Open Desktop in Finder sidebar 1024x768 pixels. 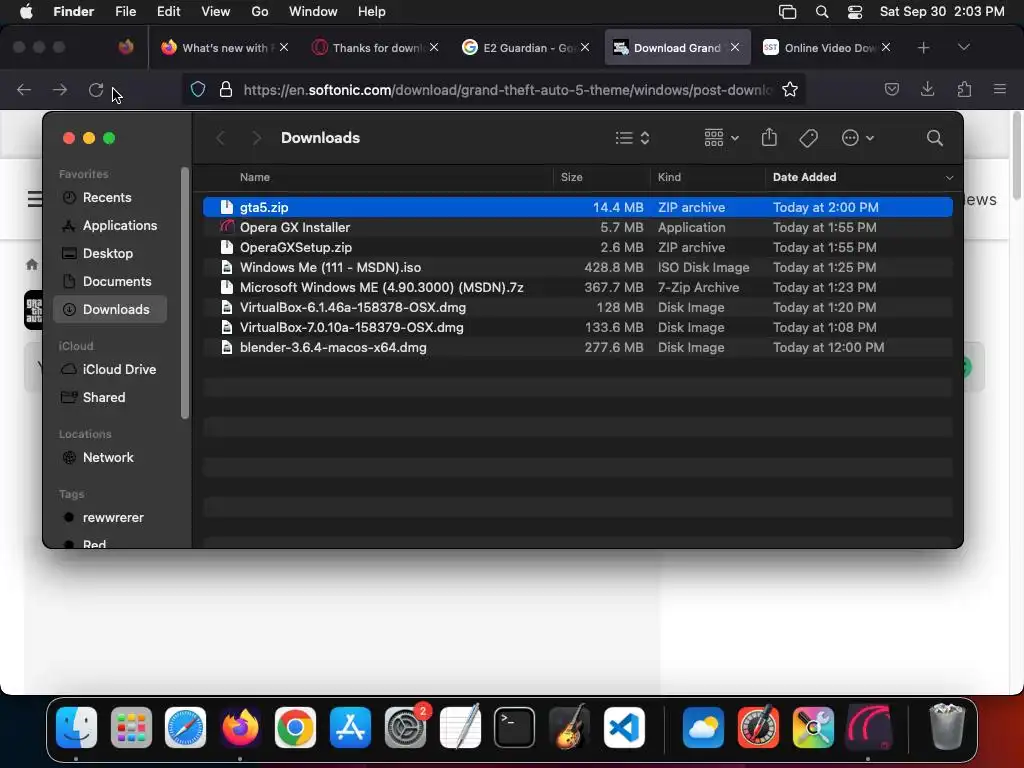(110, 253)
